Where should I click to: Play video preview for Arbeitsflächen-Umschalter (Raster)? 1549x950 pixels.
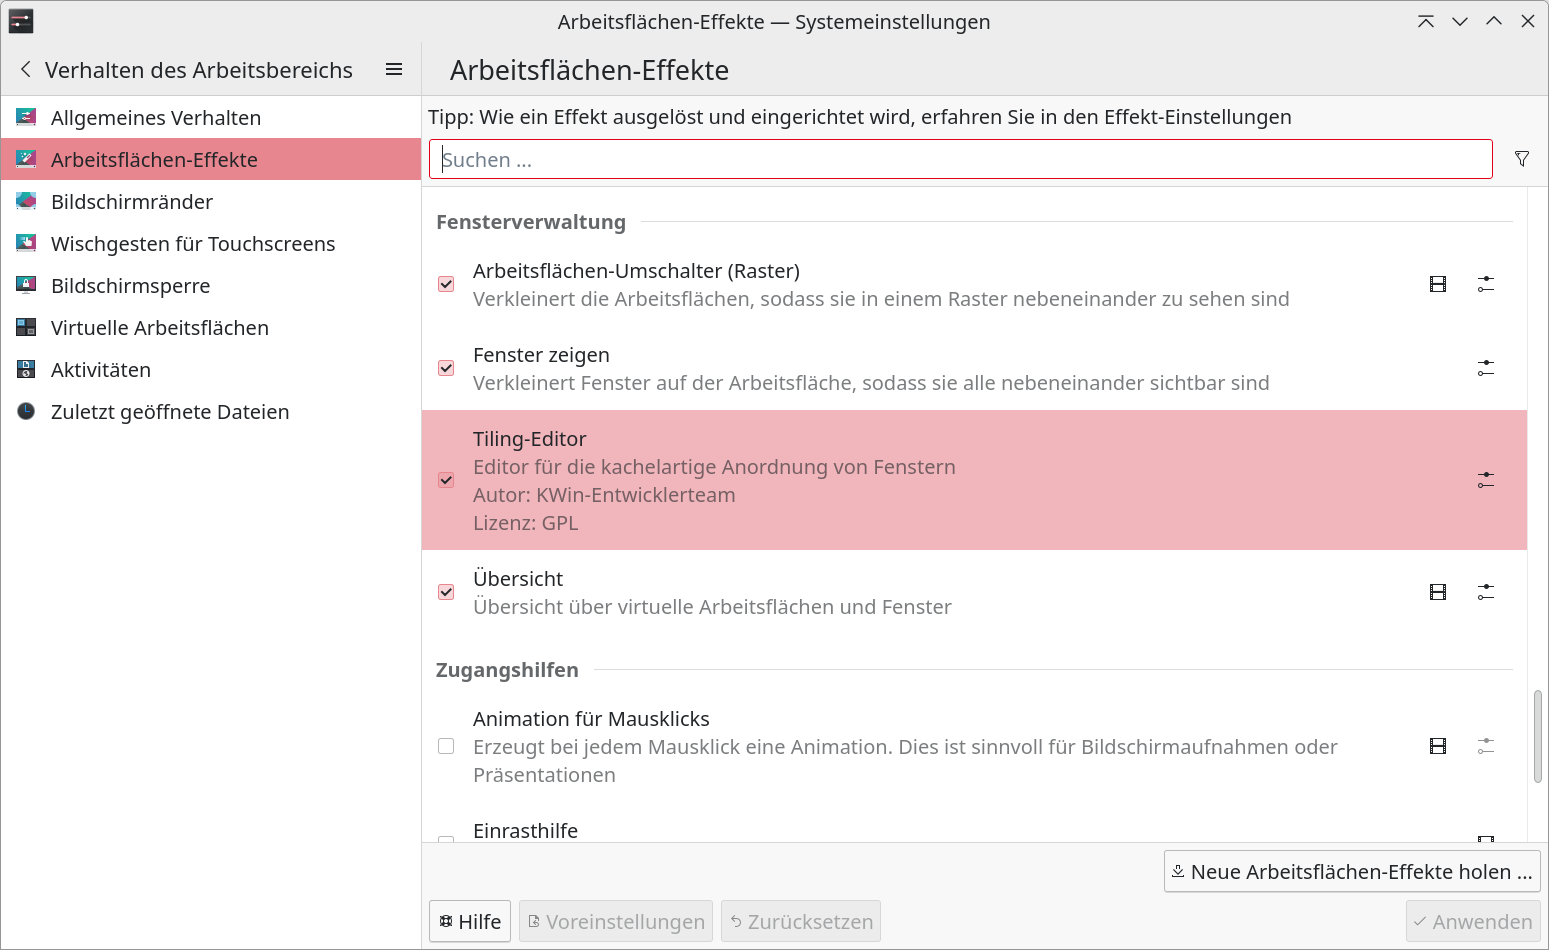click(x=1438, y=285)
